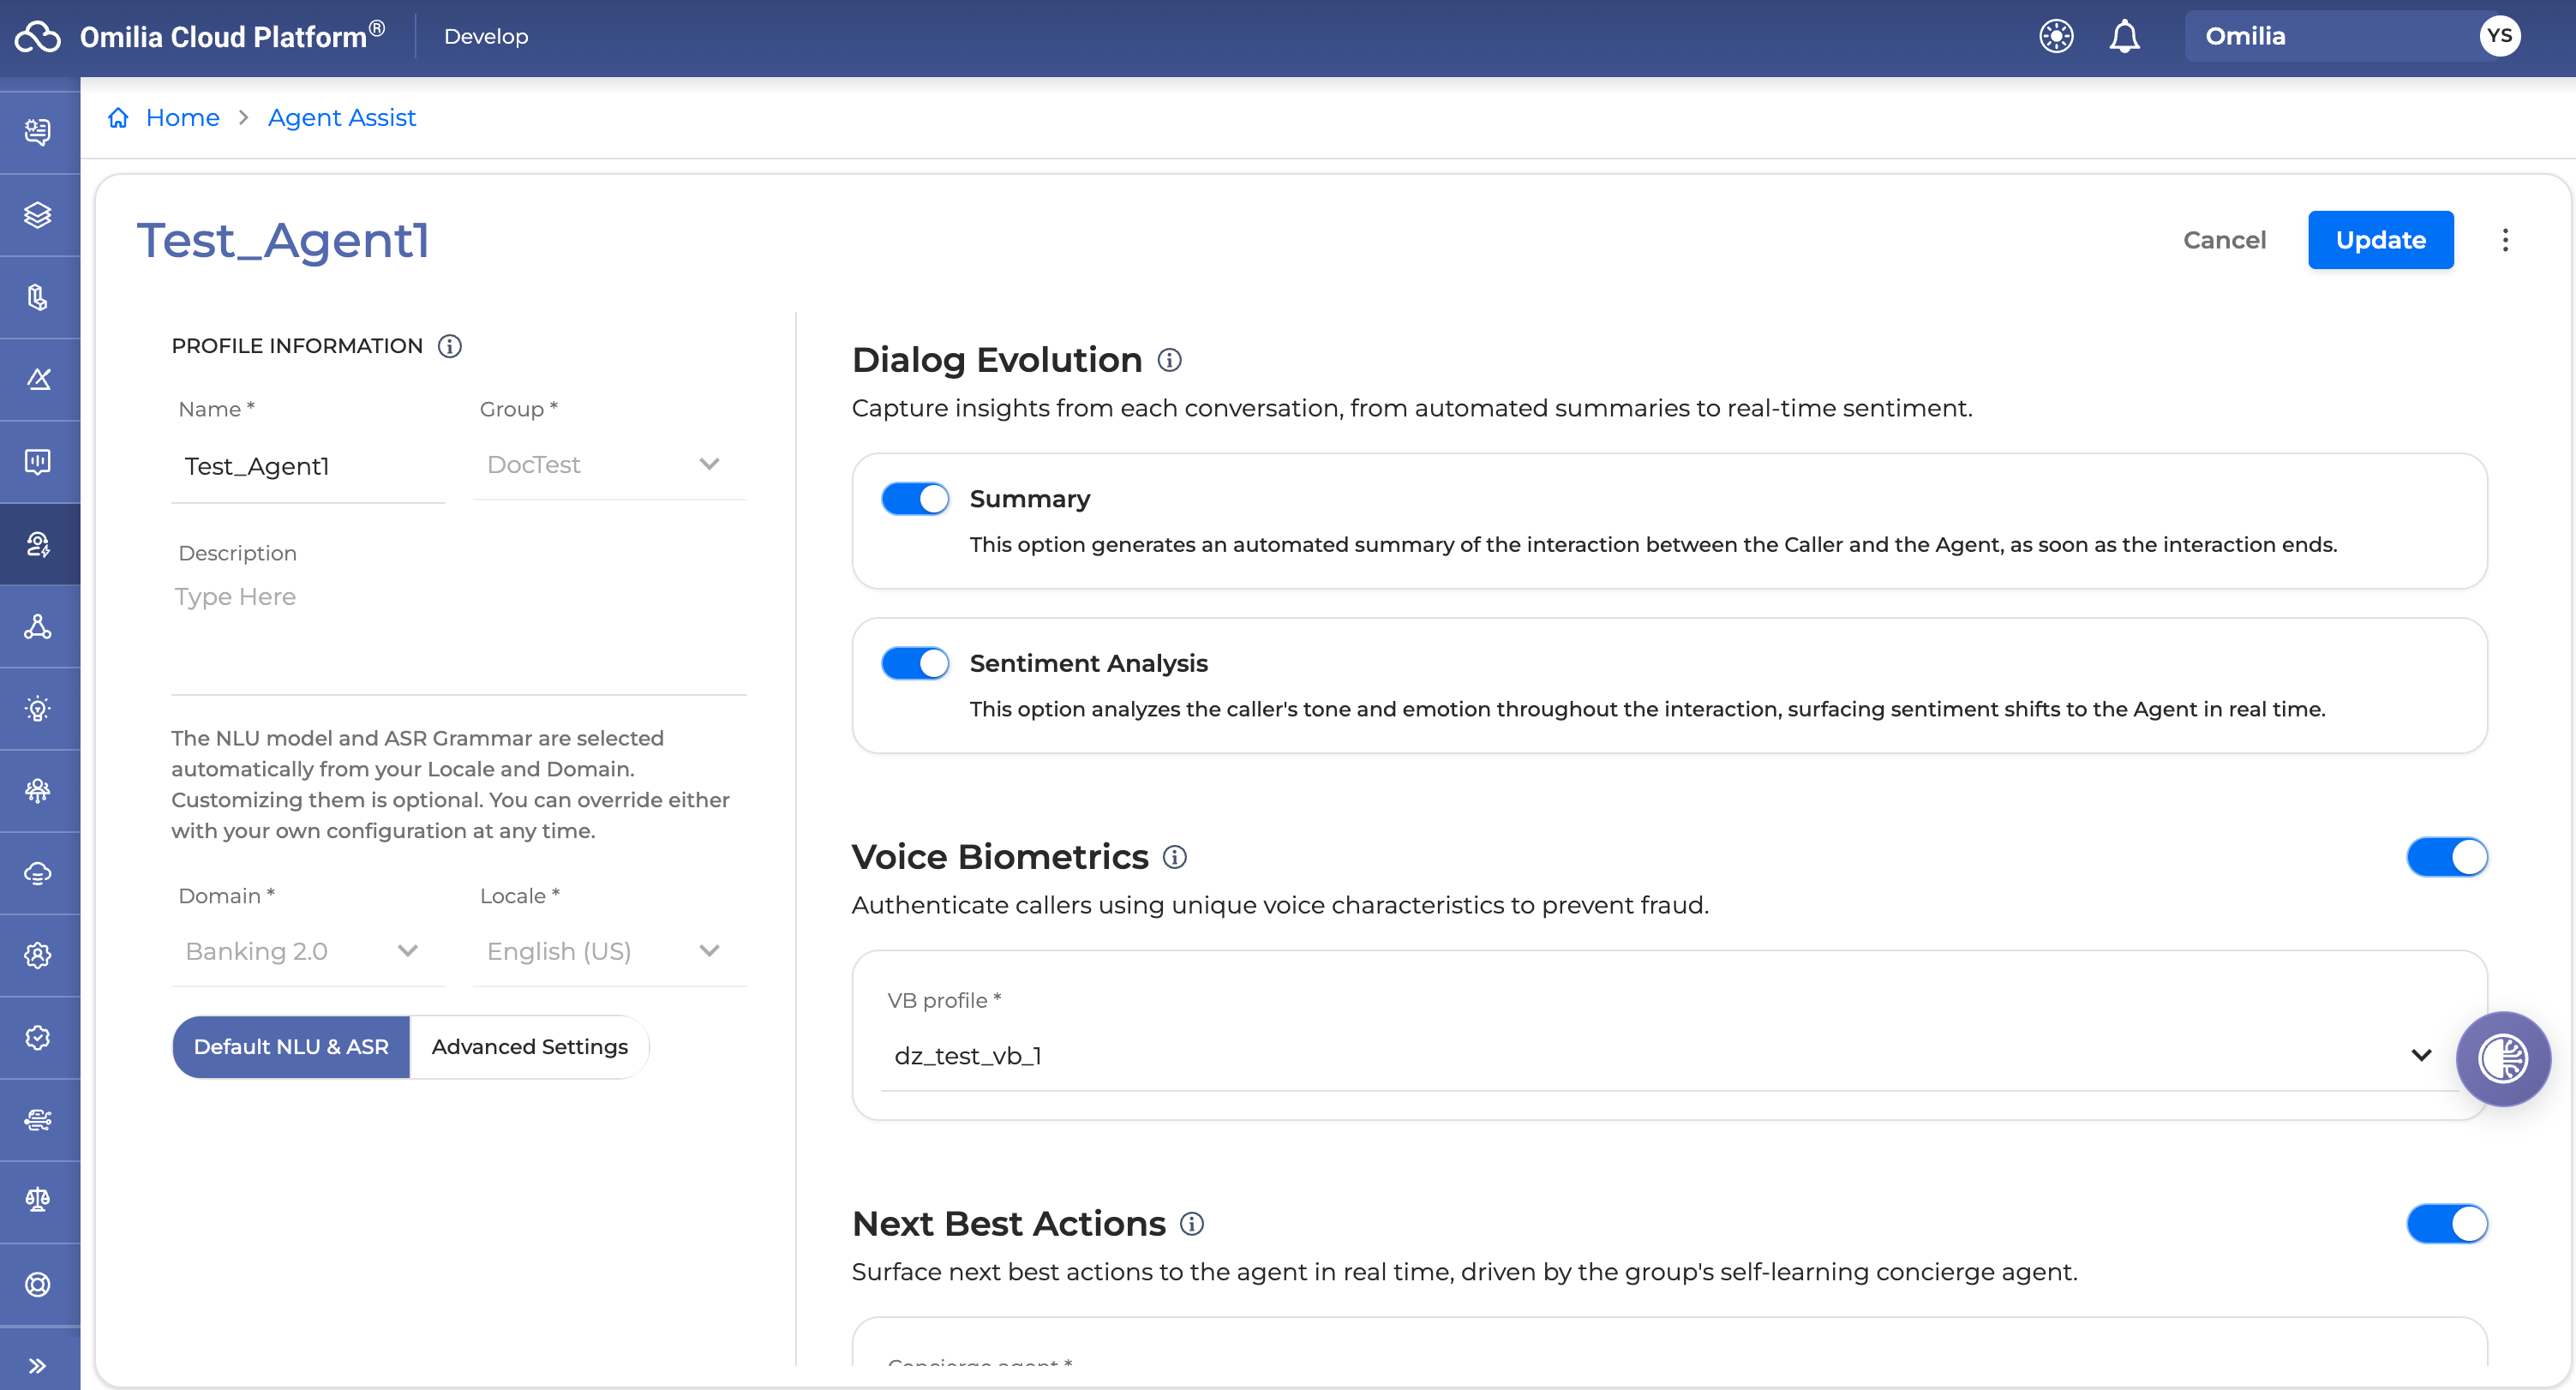
Task: Click the Test_Agent1 page heading
Action: pyautogui.click(x=283, y=241)
